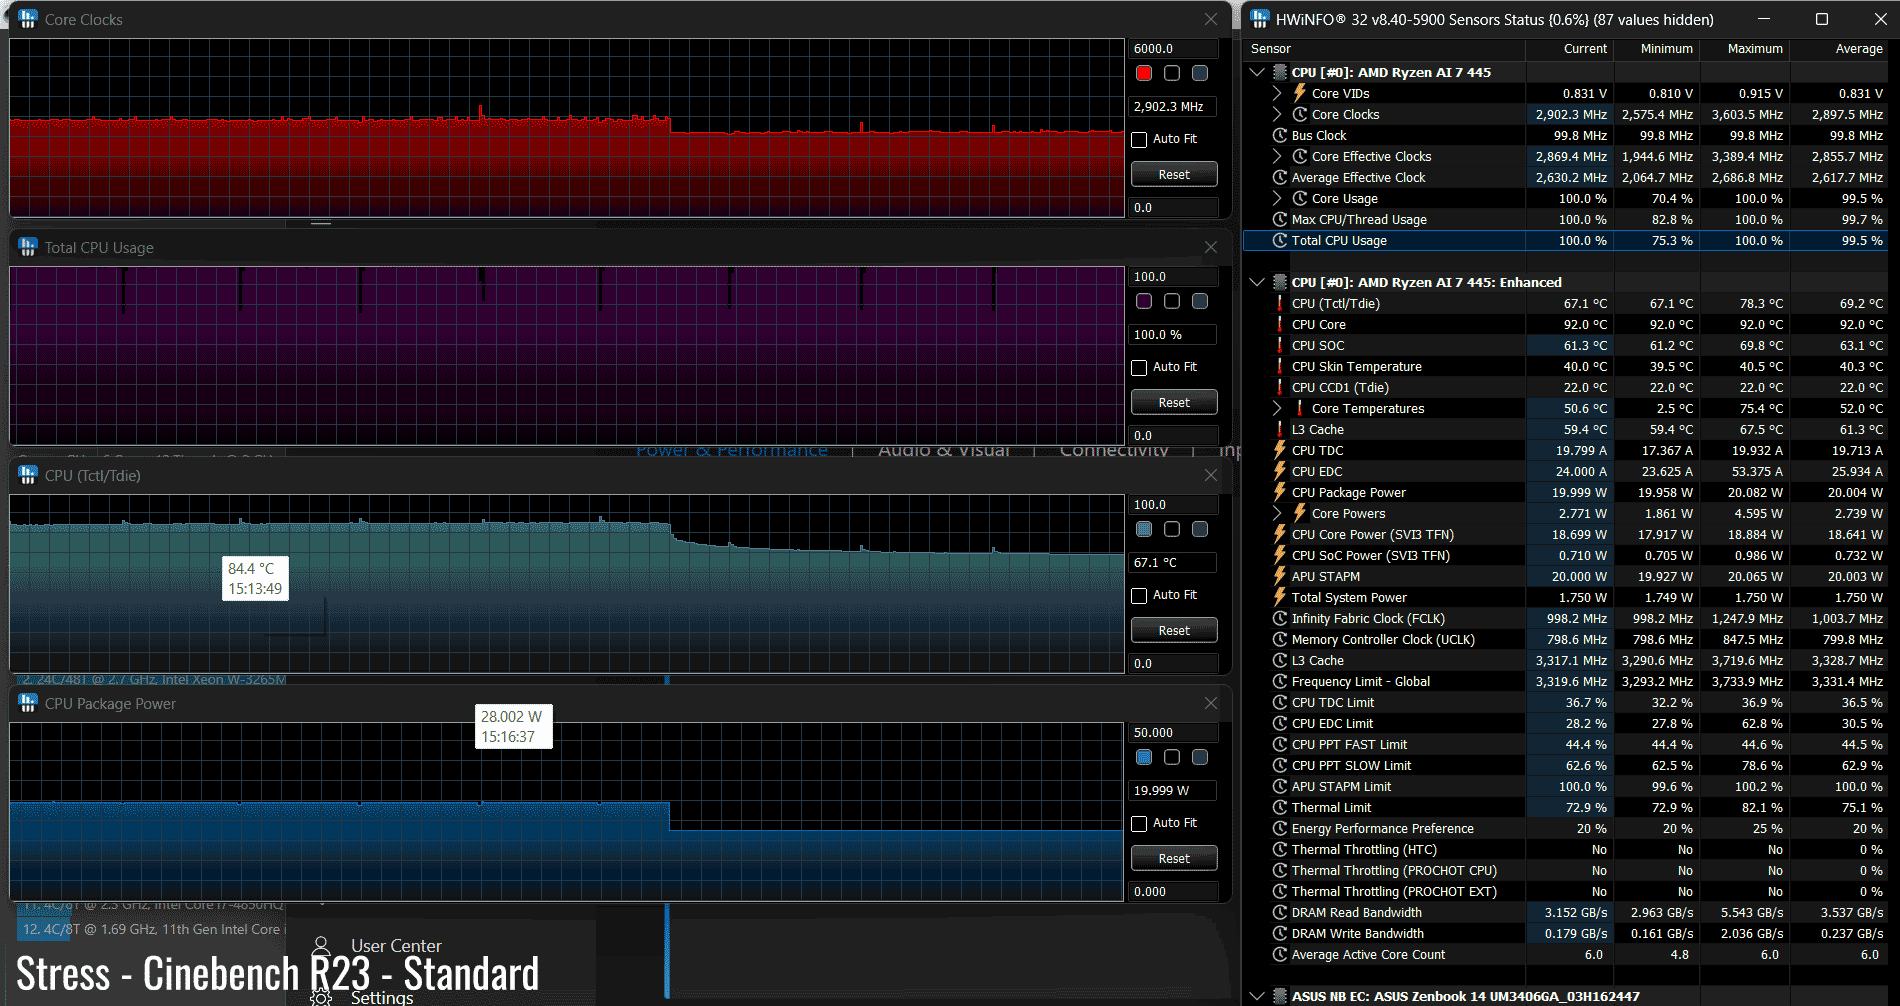Click the clock icon beside Max CPU/Thread Usage
The width and height of the screenshot is (1900, 1006).
point(1279,219)
